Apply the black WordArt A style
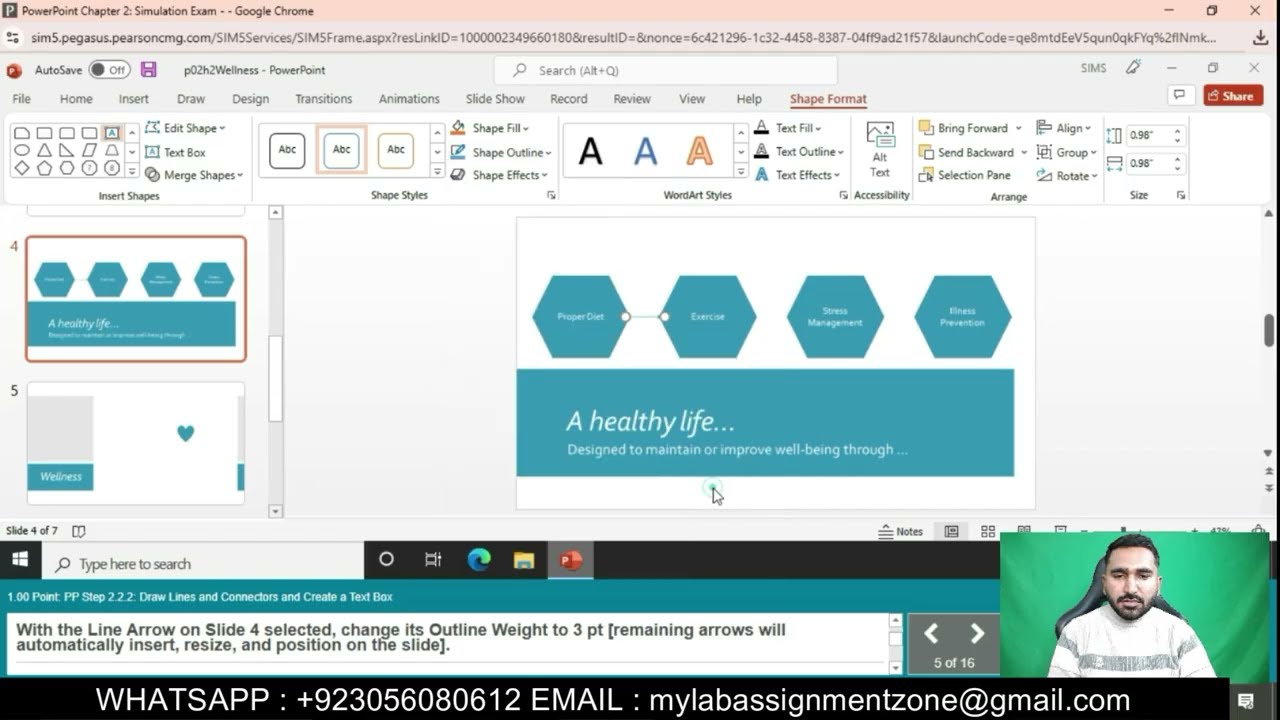Image resolution: width=1280 pixels, height=720 pixels. [x=591, y=151]
